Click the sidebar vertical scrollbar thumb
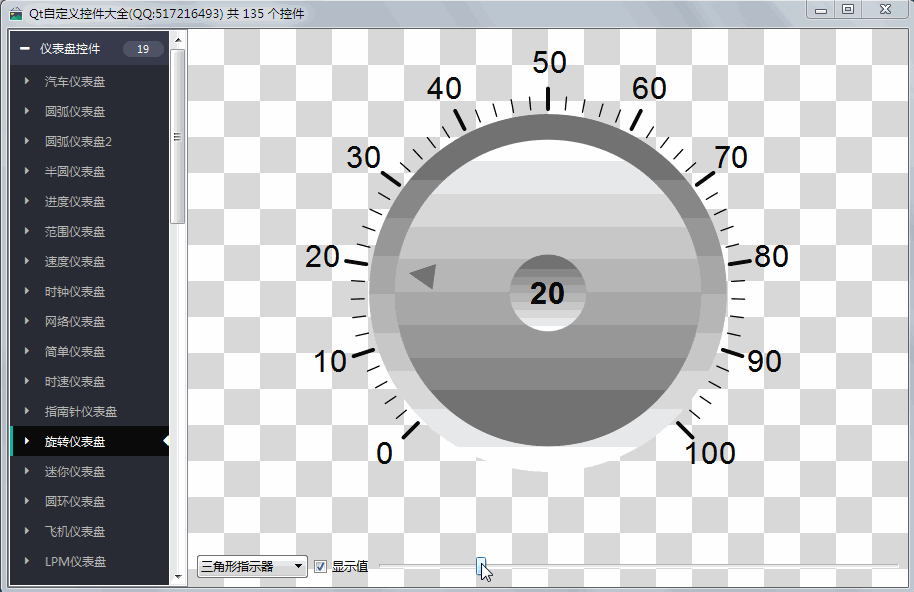This screenshot has width=914, height=592. pyautogui.click(x=178, y=136)
